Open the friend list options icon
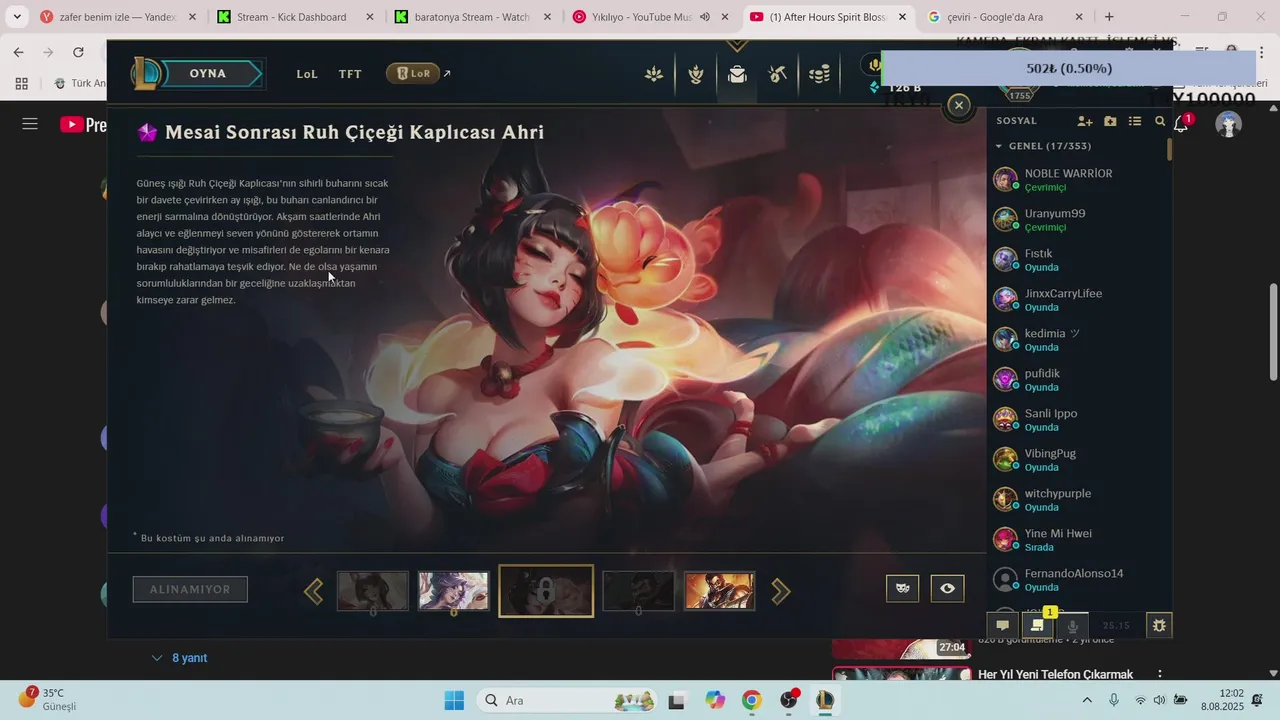The image size is (1280, 720). [x=1135, y=121]
